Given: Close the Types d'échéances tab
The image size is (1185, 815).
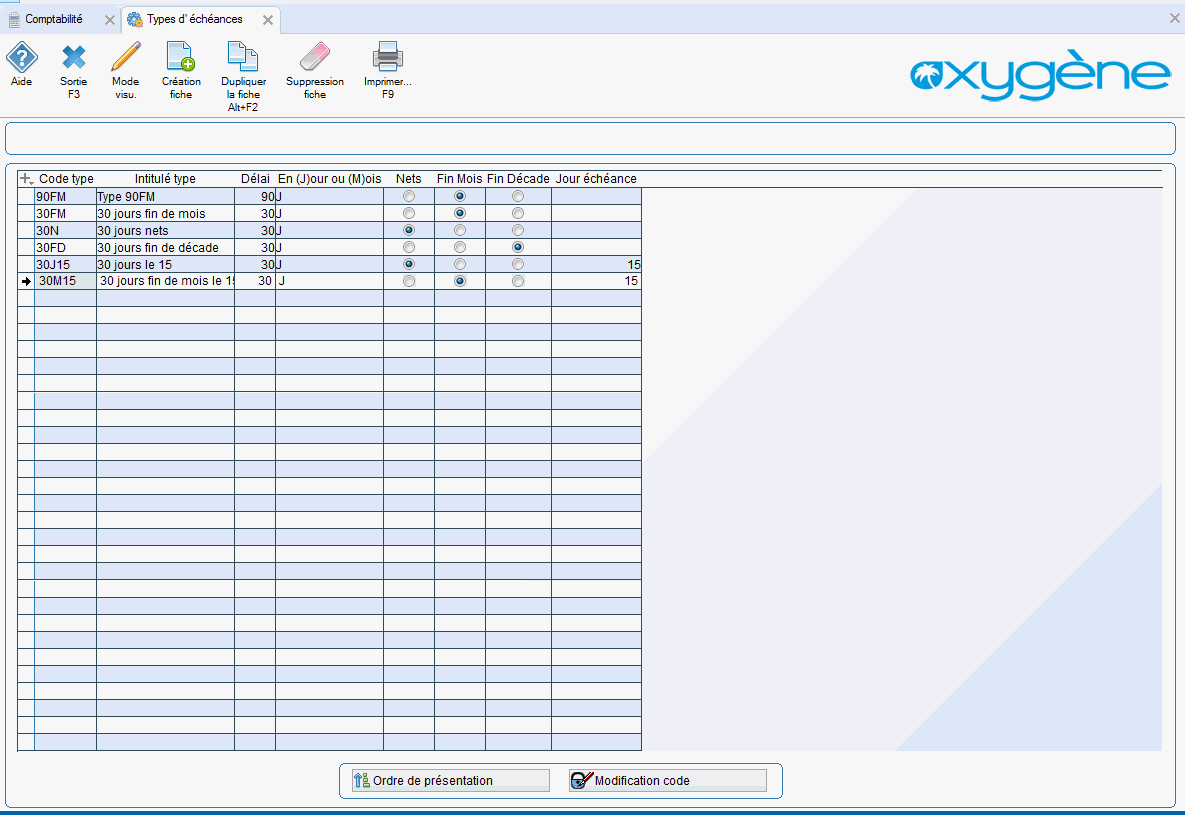Looking at the screenshot, I should click(x=267, y=20).
